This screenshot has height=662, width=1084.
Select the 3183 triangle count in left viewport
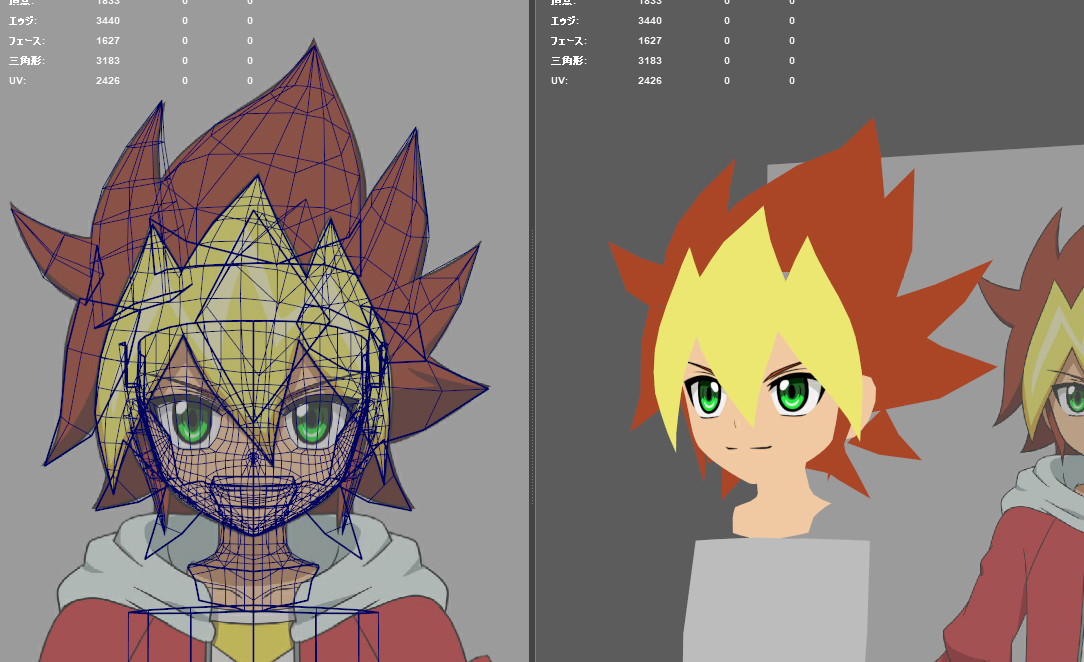[x=108, y=61]
